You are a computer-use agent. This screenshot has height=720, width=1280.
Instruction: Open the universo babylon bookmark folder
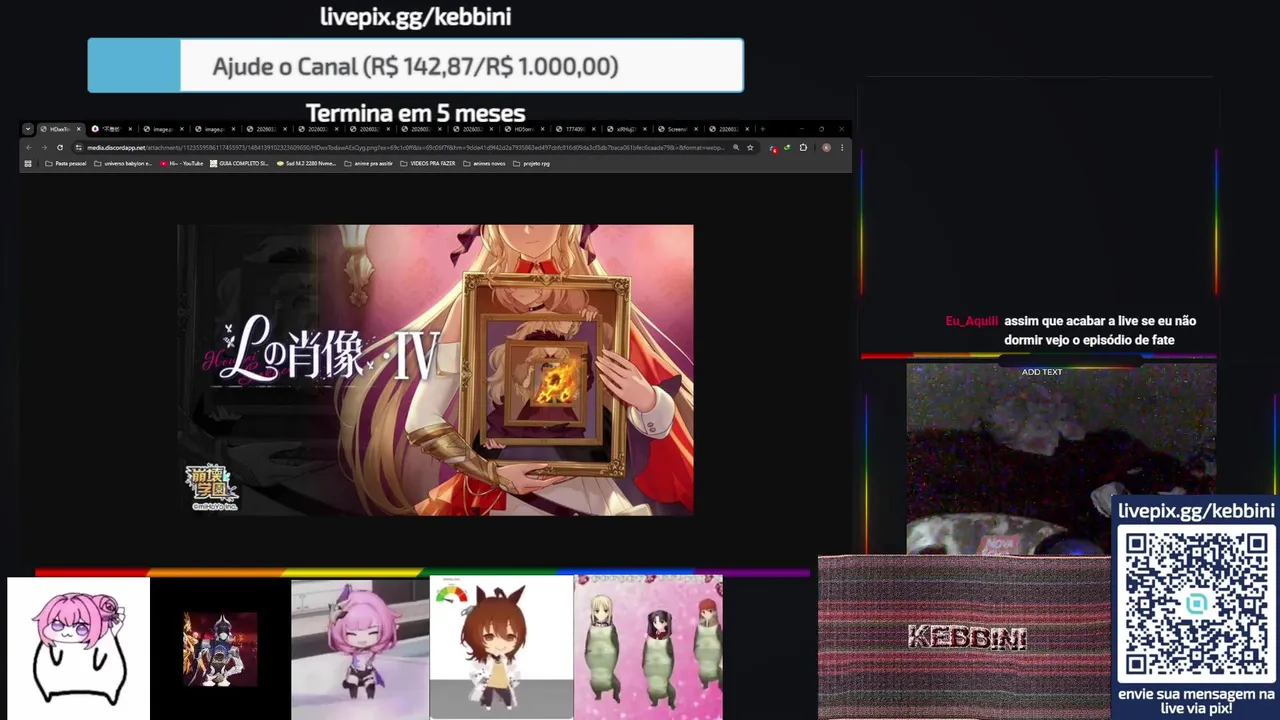tap(123, 163)
